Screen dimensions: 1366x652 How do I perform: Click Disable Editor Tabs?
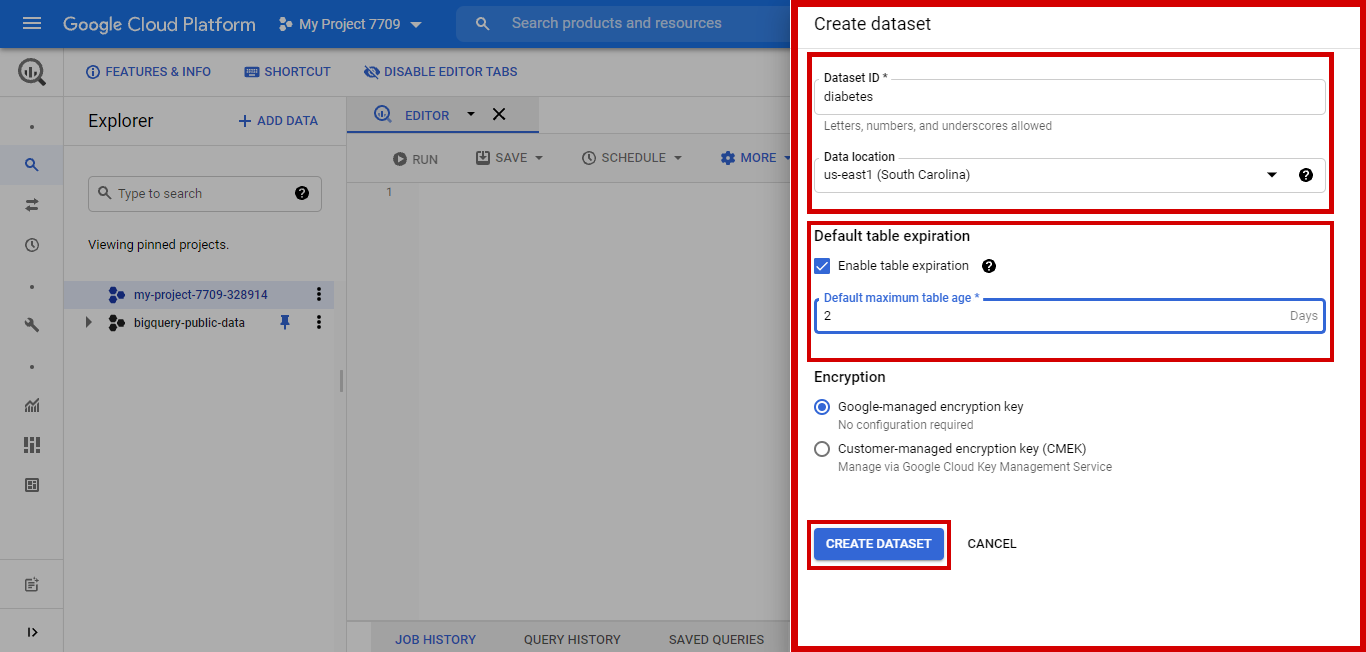coord(440,72)
